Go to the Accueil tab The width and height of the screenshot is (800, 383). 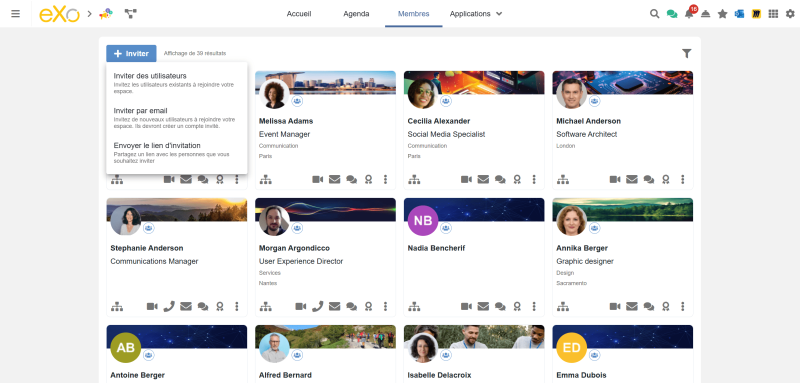pyautogui.click(x=299, y=14)
